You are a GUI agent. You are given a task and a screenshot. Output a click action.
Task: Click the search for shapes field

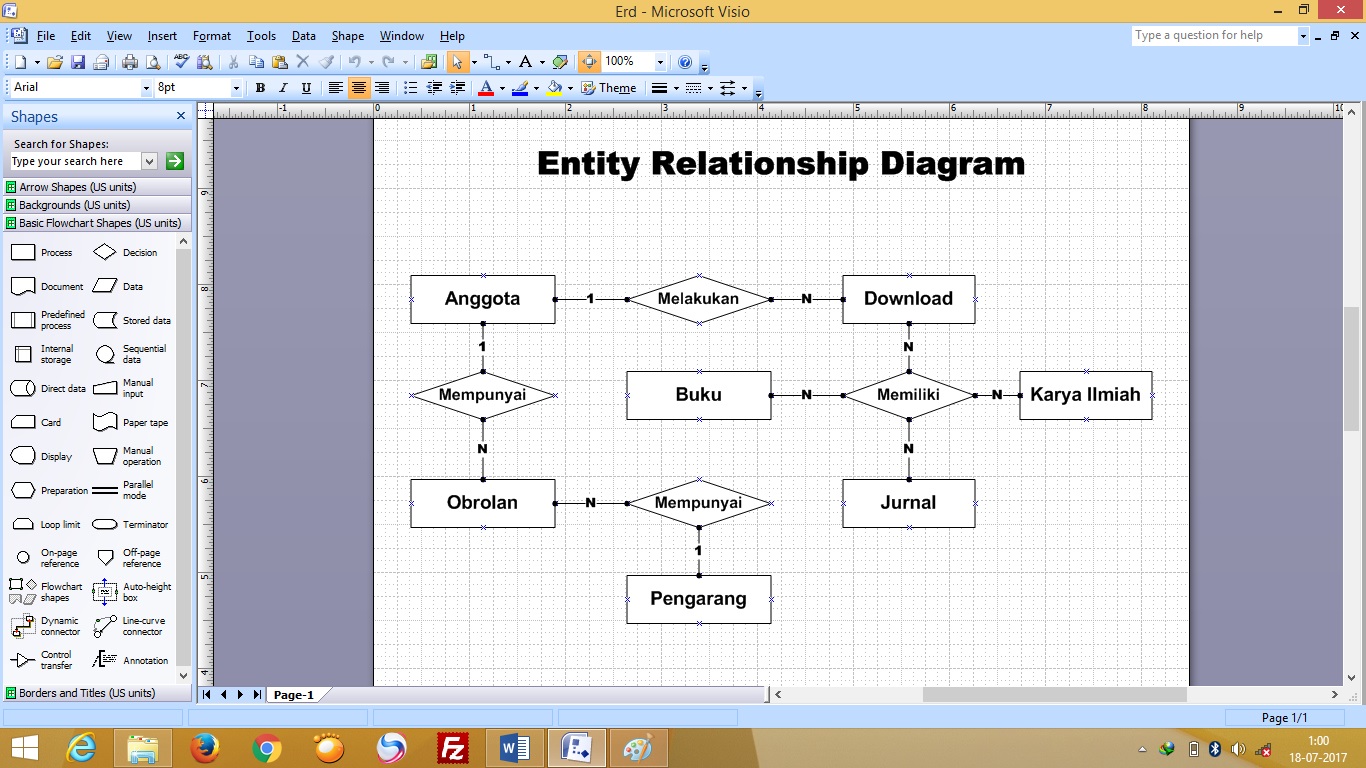click(x=75, y=161)
